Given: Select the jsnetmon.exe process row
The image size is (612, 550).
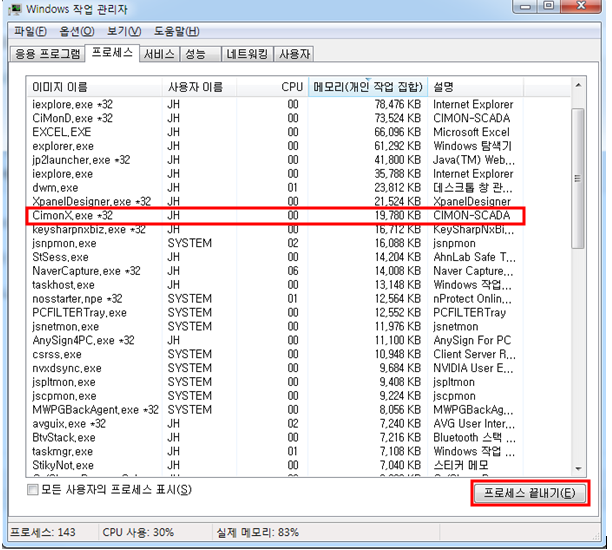Looking at the screenshot, I should pyautogui.click(x=275, y=326).
